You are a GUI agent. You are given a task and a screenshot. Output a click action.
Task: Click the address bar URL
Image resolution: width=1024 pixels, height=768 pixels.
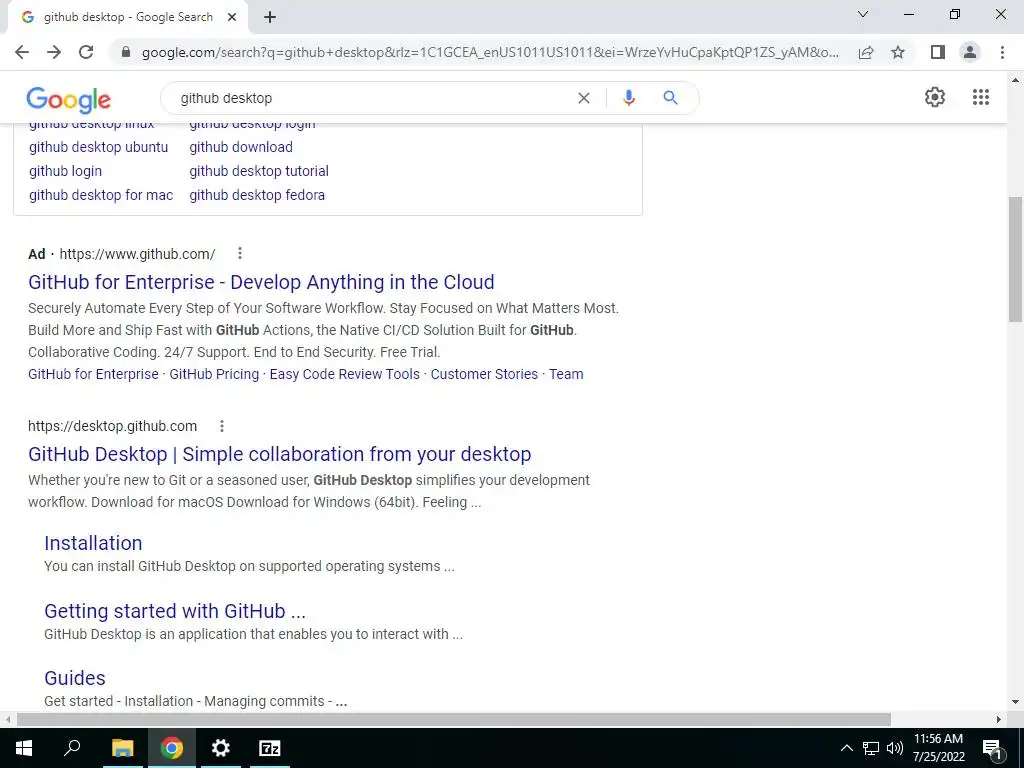pos(490,52)
